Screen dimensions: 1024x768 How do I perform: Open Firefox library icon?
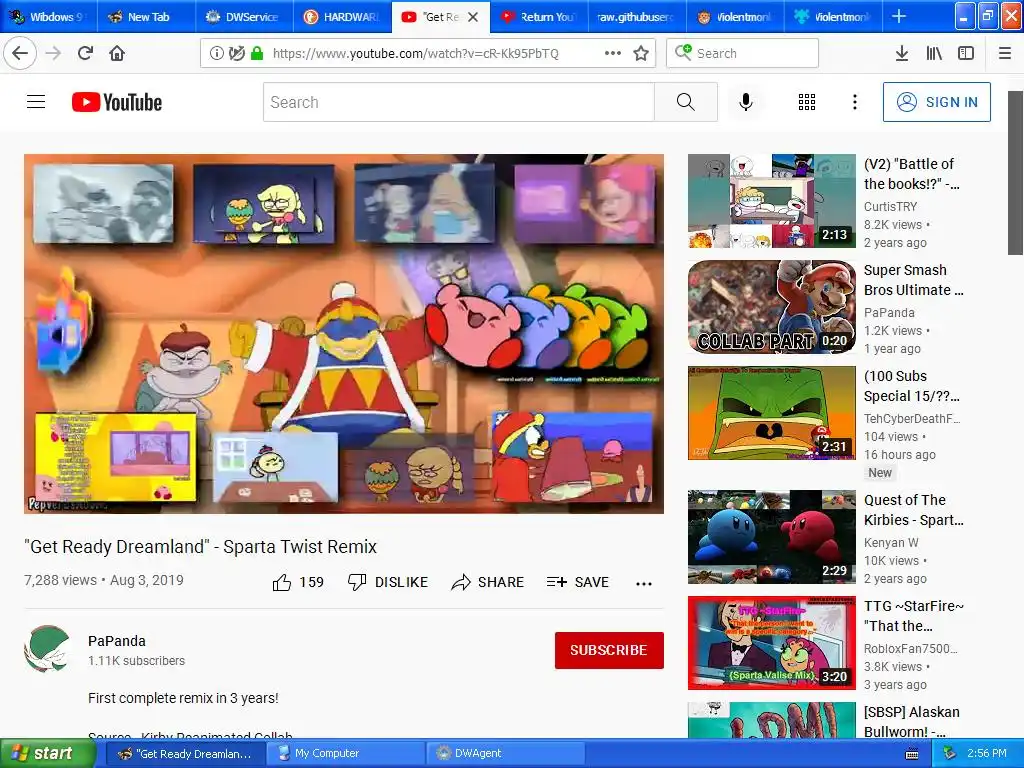(x=934, y=53)
